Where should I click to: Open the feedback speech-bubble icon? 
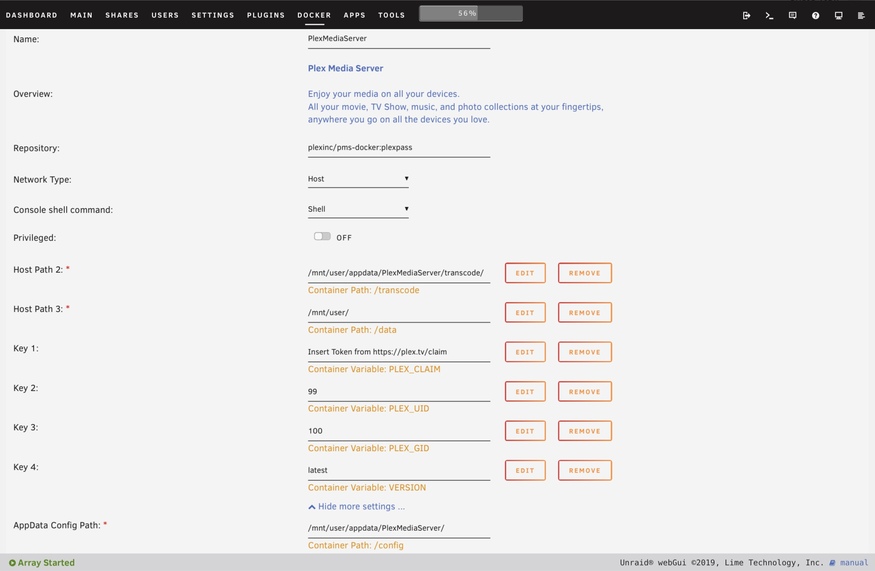(x=792, y=15)
